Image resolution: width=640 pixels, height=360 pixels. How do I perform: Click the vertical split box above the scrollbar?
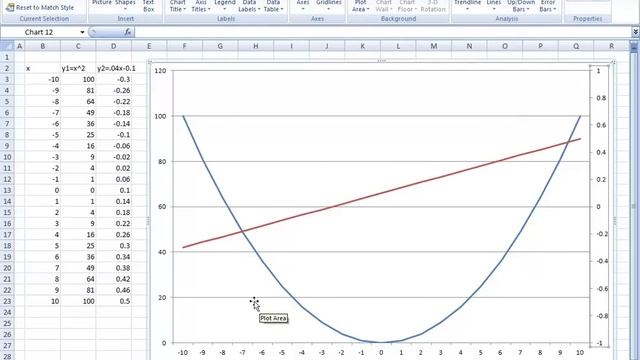coord(634,41)
